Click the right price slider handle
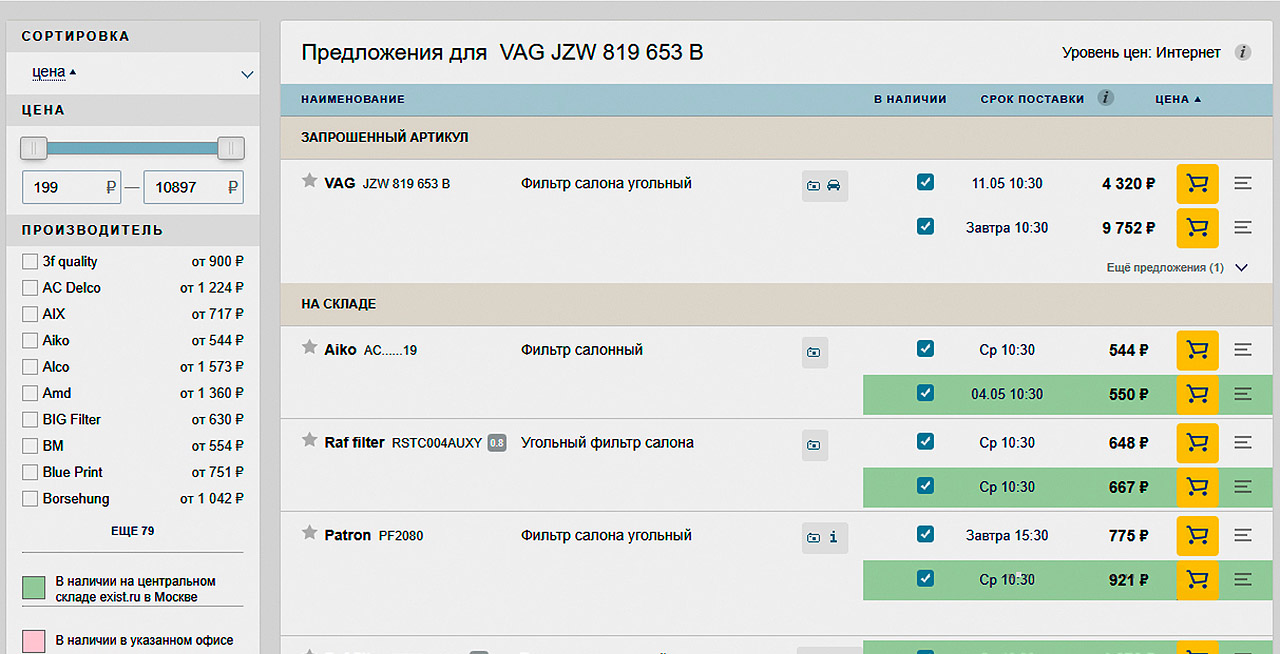This screenshot has width=1280, height=654. (x=231, y=148)
